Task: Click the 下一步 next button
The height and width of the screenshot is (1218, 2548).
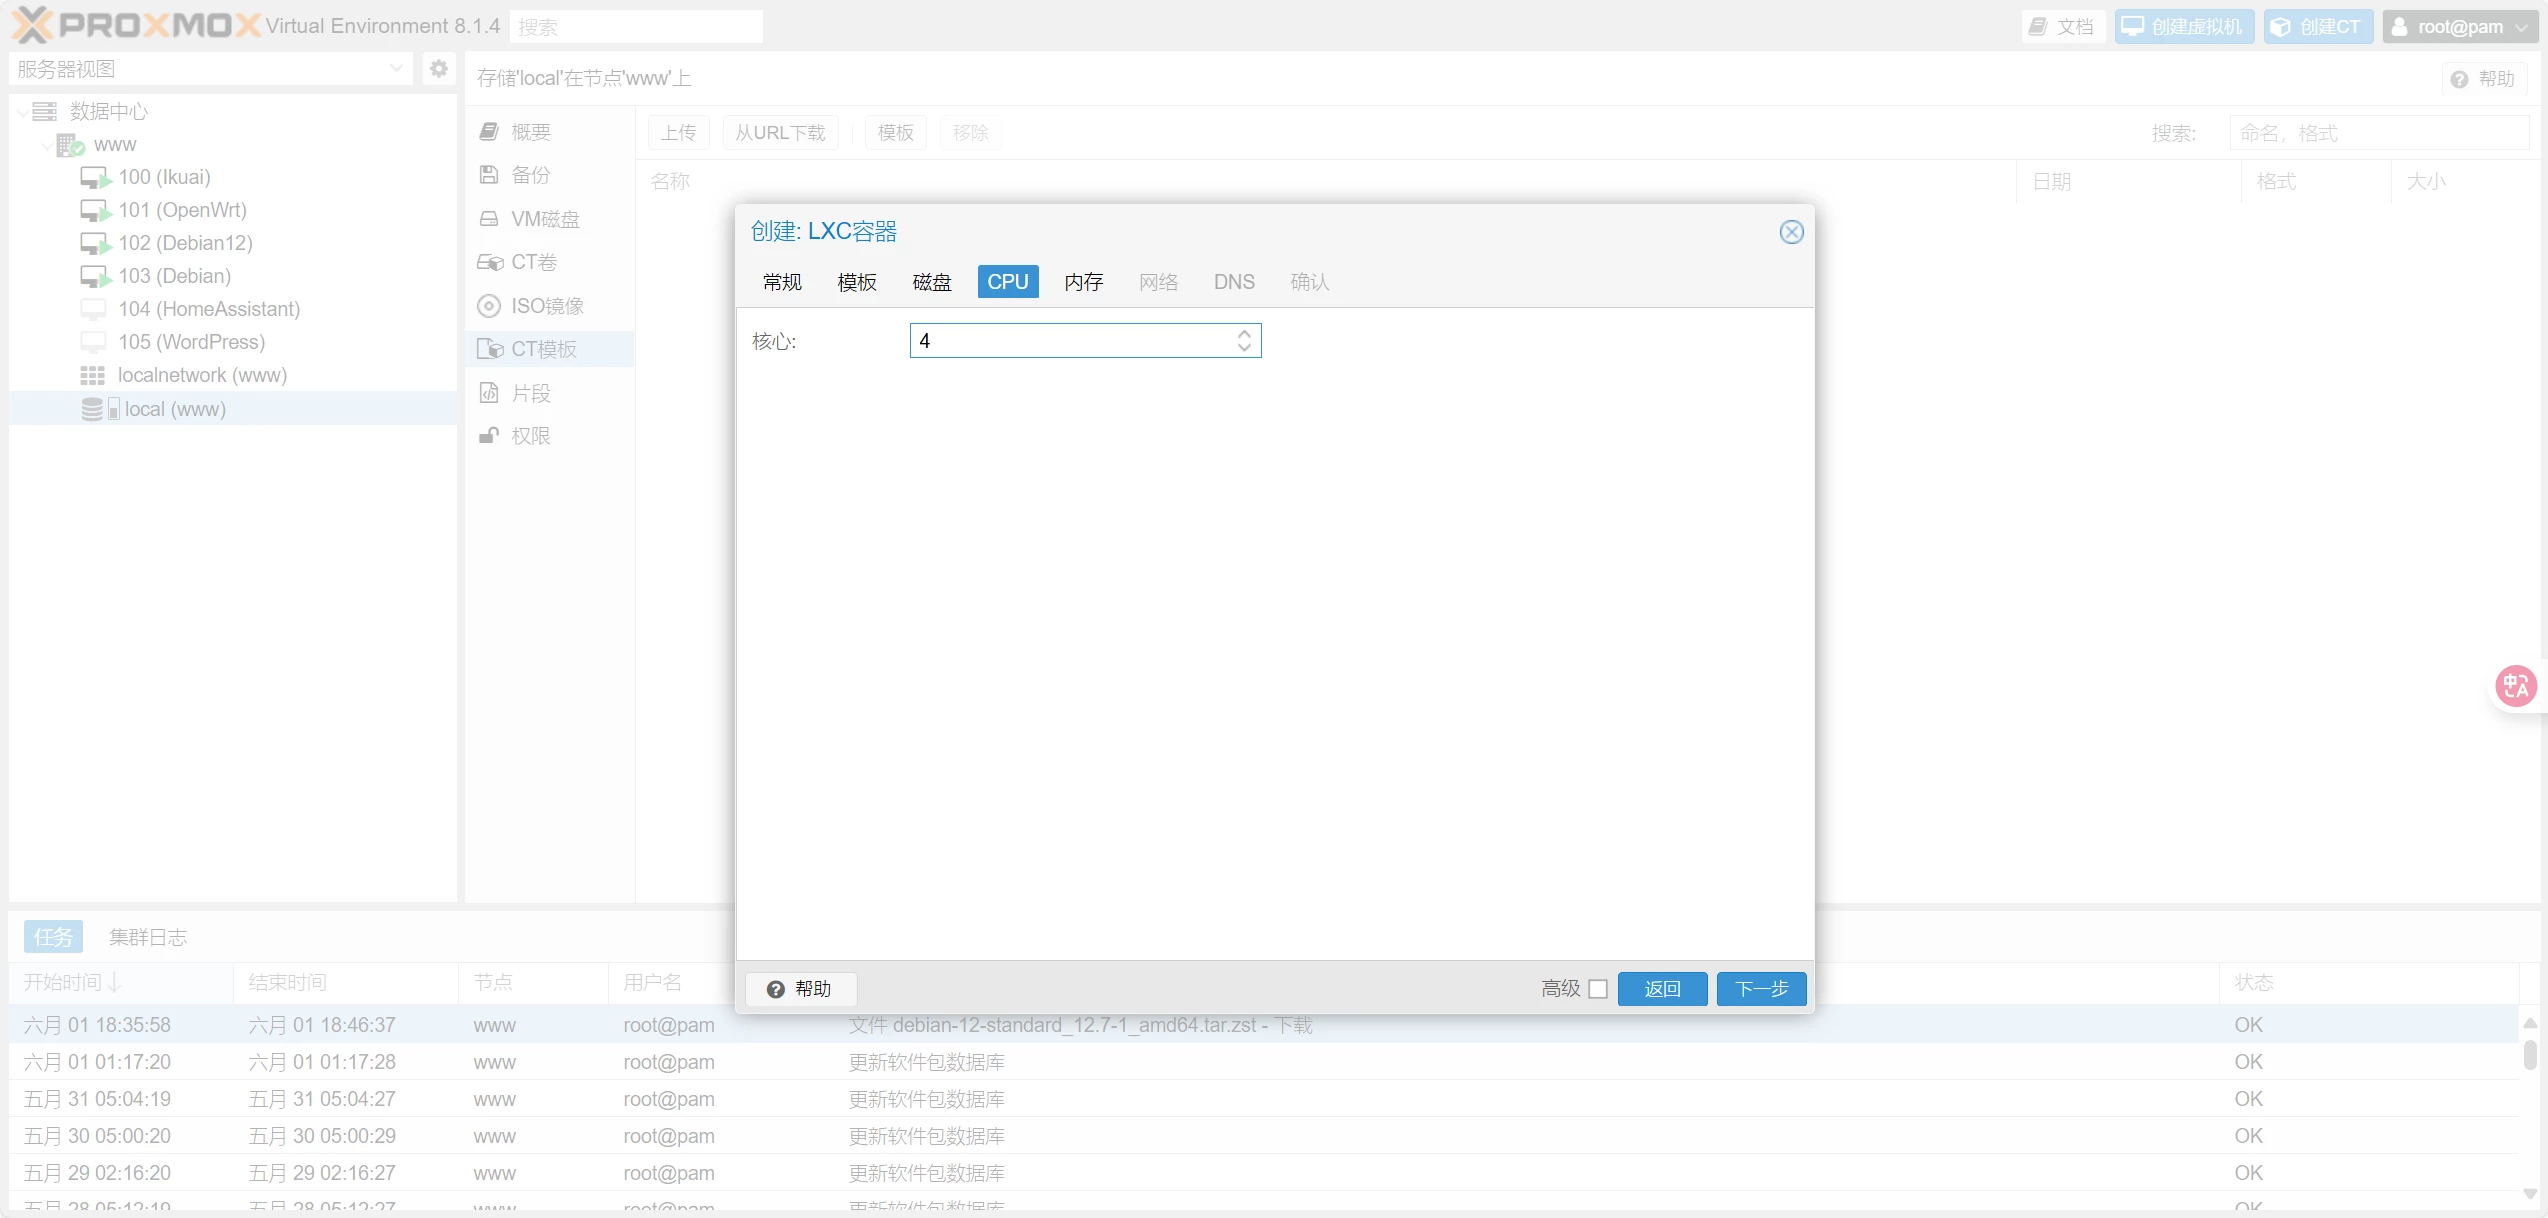Action: pyautogui.click(x=1761, y=989)
